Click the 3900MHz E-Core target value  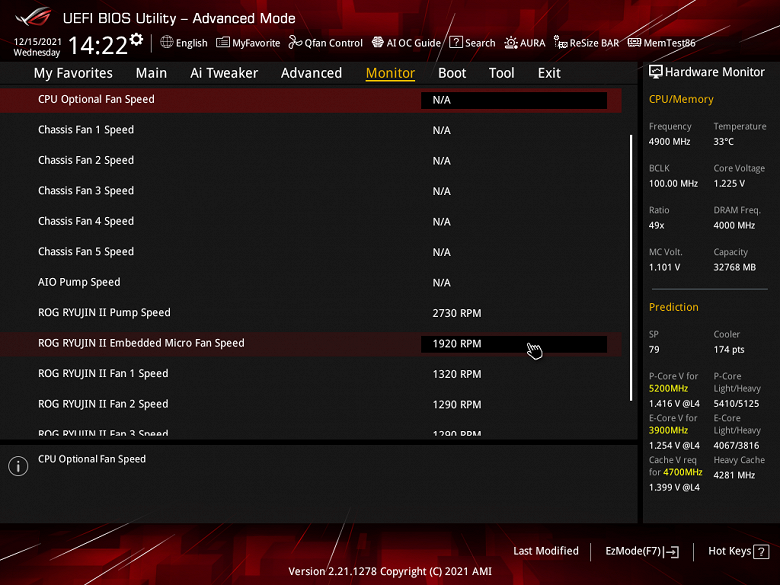coord(669,430)
